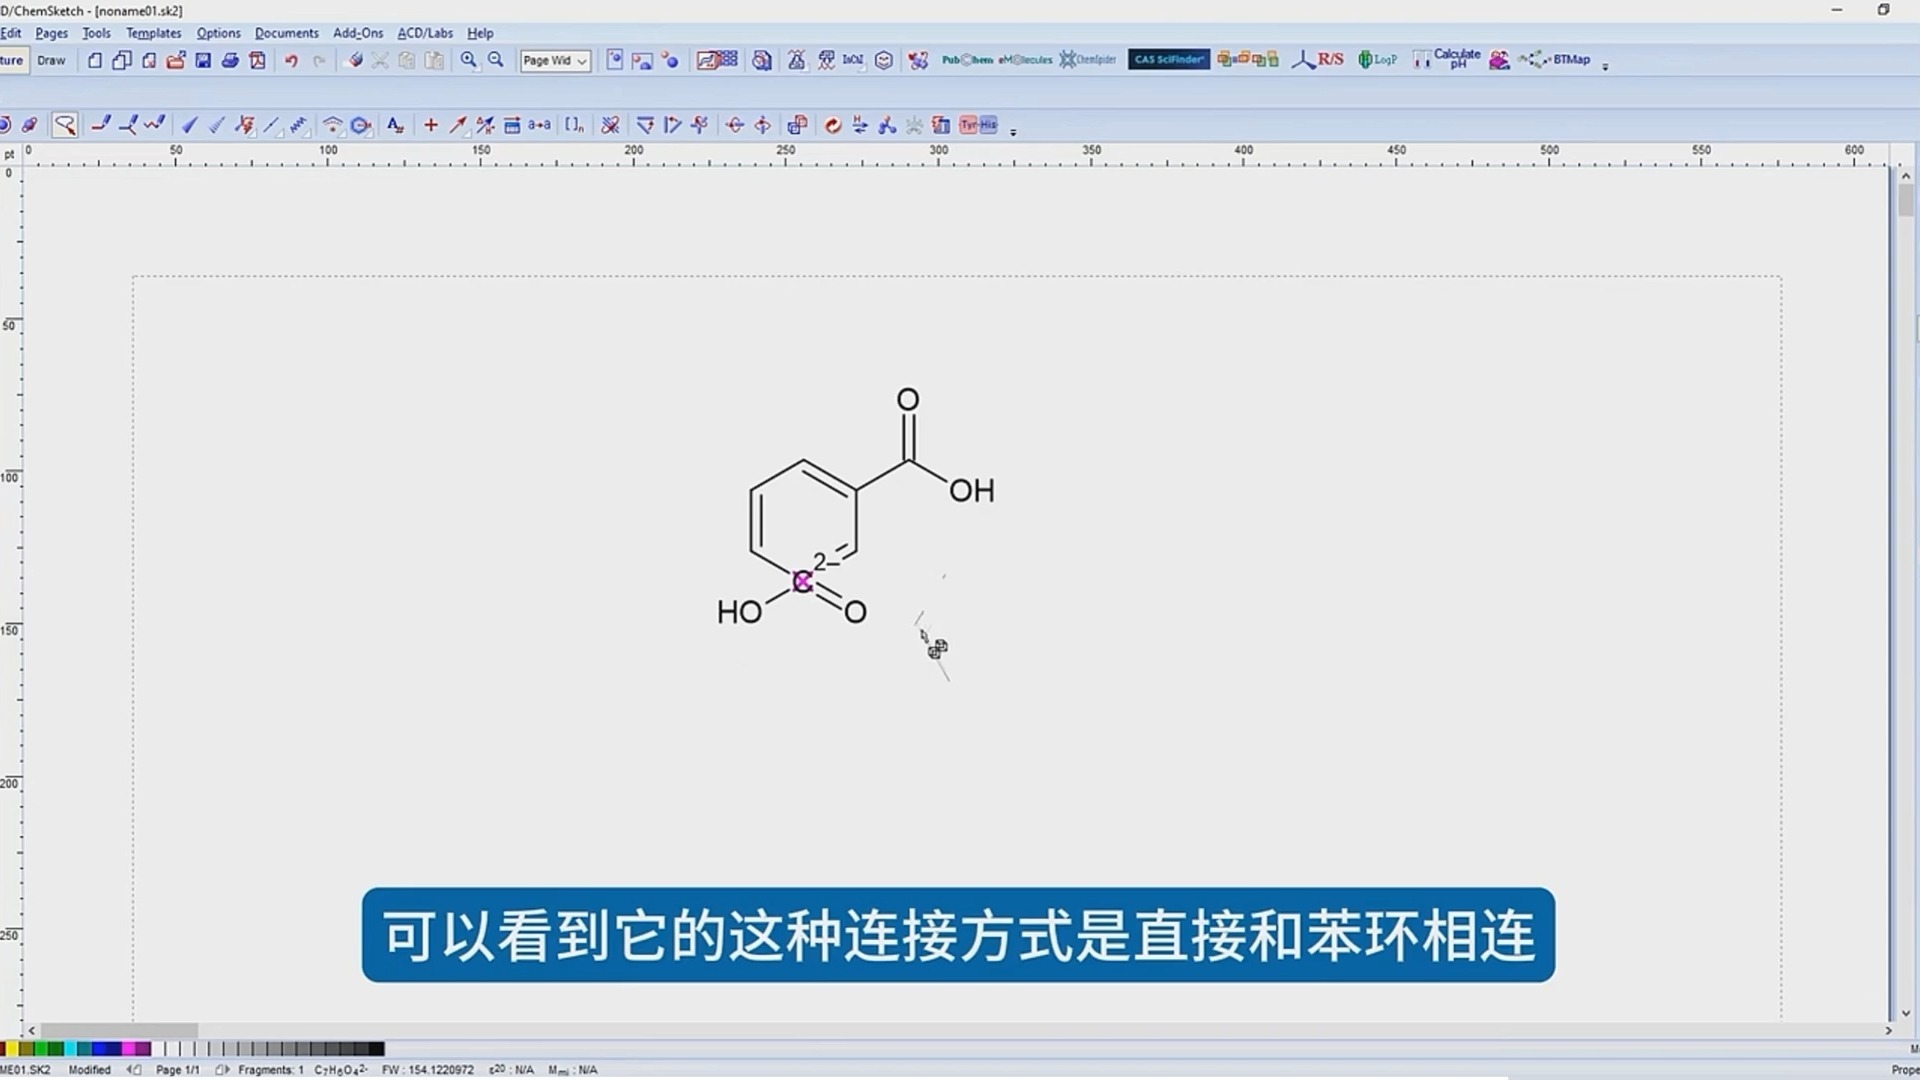This screenshot has height=1080, width=1920.
Task: Click Fragments: 1 in status bar
Action: click(x=271, y=1070)
